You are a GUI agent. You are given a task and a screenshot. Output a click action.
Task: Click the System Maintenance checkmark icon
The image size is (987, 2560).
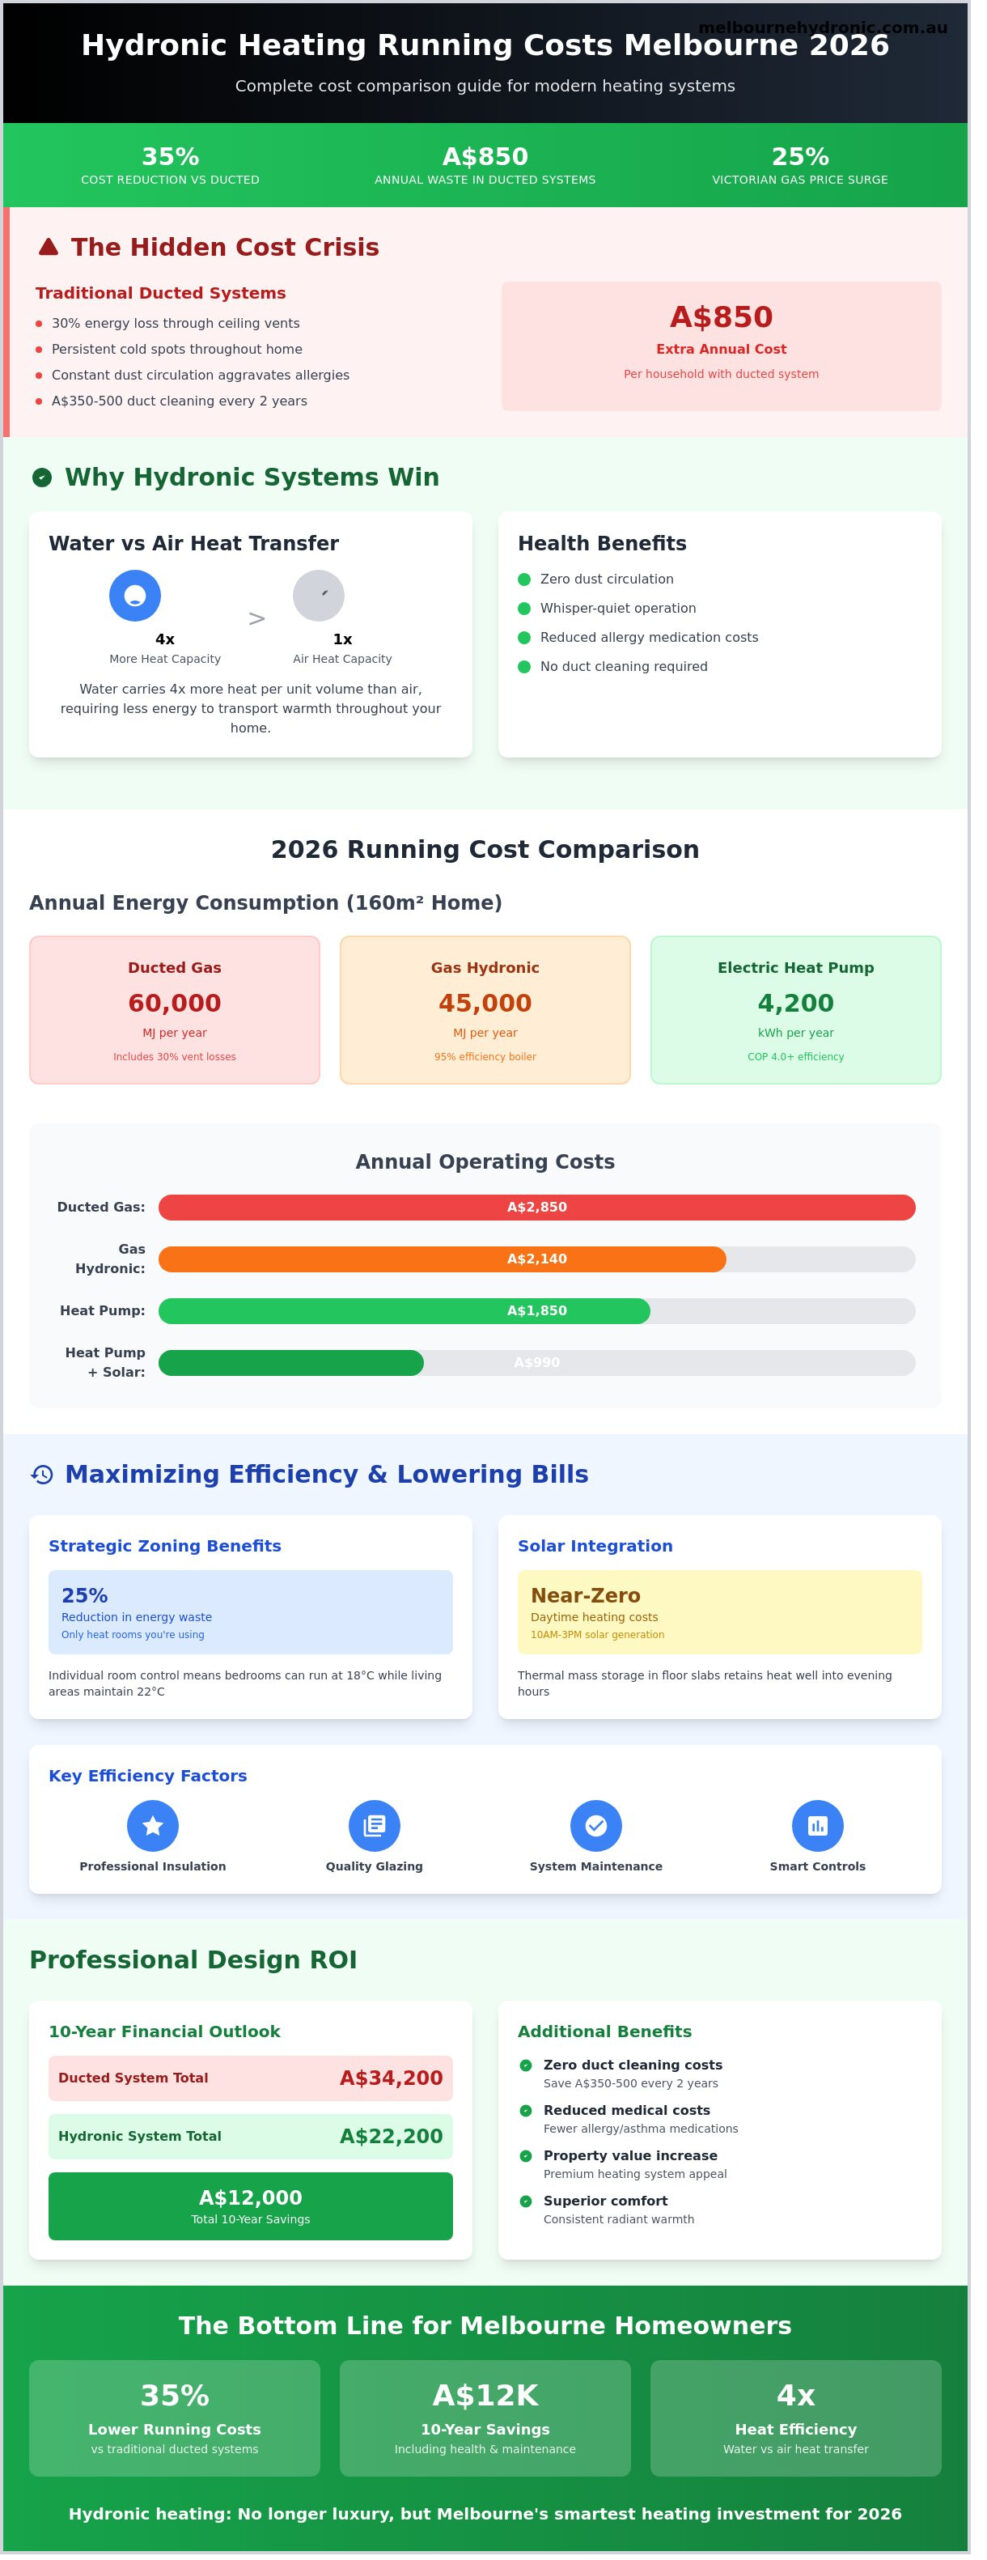[x=595, y=1826]
